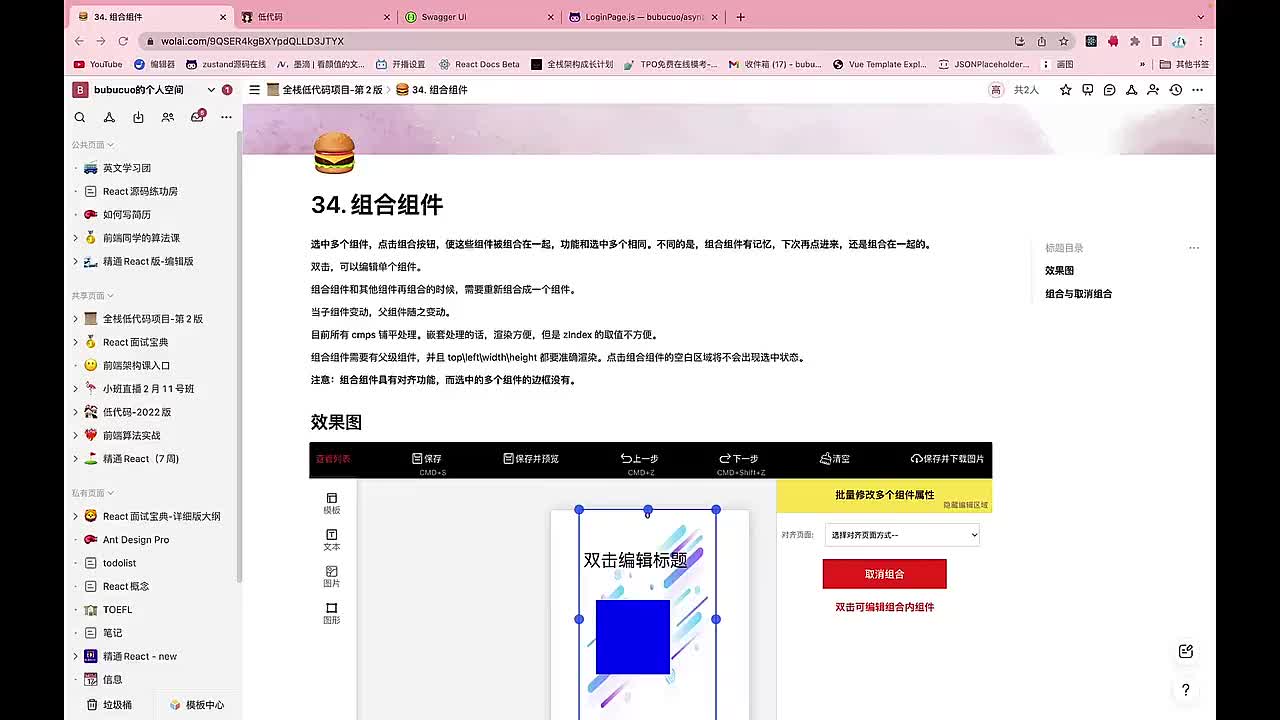1280x720 pixels.
Task: Click the hamburger page emoji icon
Action: (334, 153)
